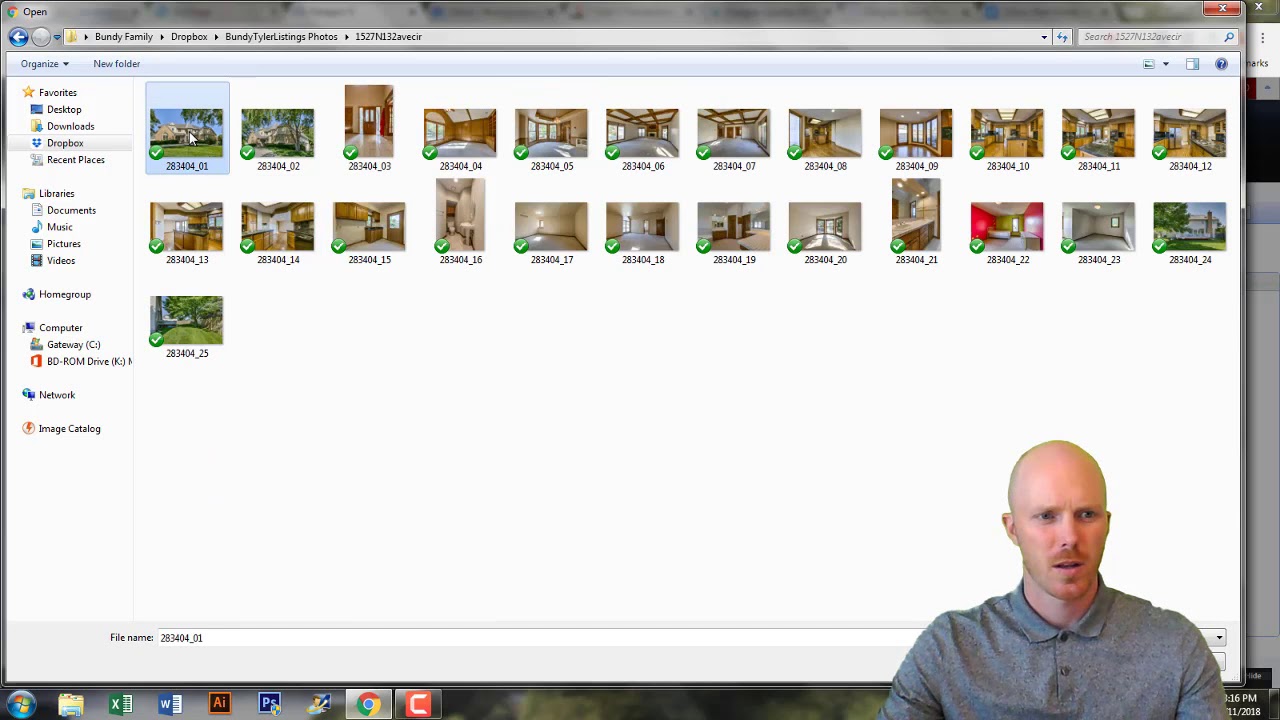This screenshot has height=720, width=1280.
Task: Select the 283404_25 lawn photo
Action: (187, 321)
